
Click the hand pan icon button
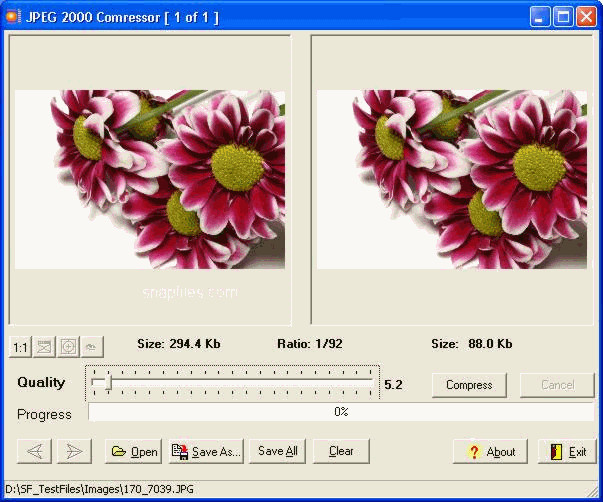pyautogui.click(x=92, y=347)
